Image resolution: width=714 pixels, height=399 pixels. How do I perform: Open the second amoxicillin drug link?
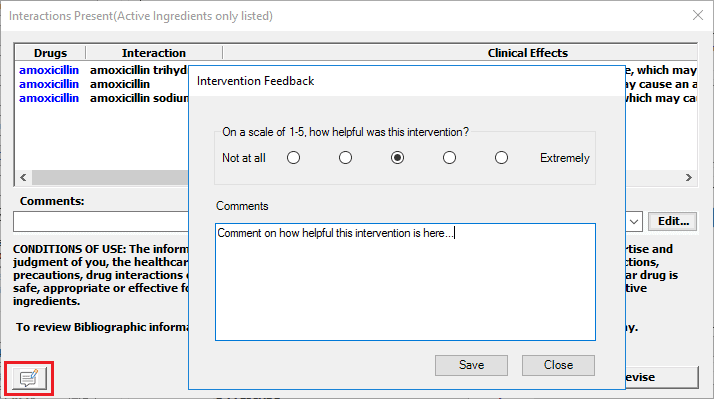(49, 84)
